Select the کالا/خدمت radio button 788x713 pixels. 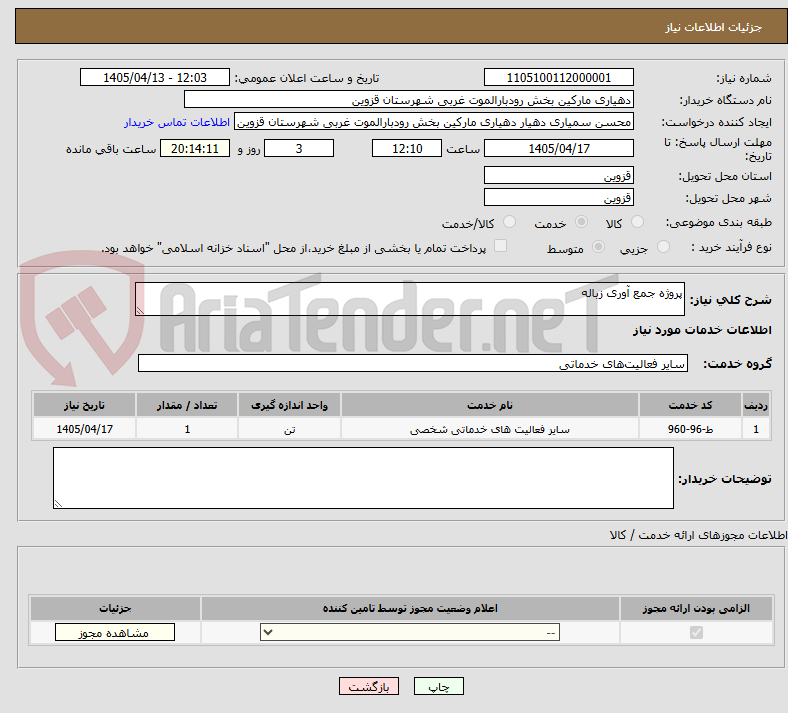pos(510,222)
